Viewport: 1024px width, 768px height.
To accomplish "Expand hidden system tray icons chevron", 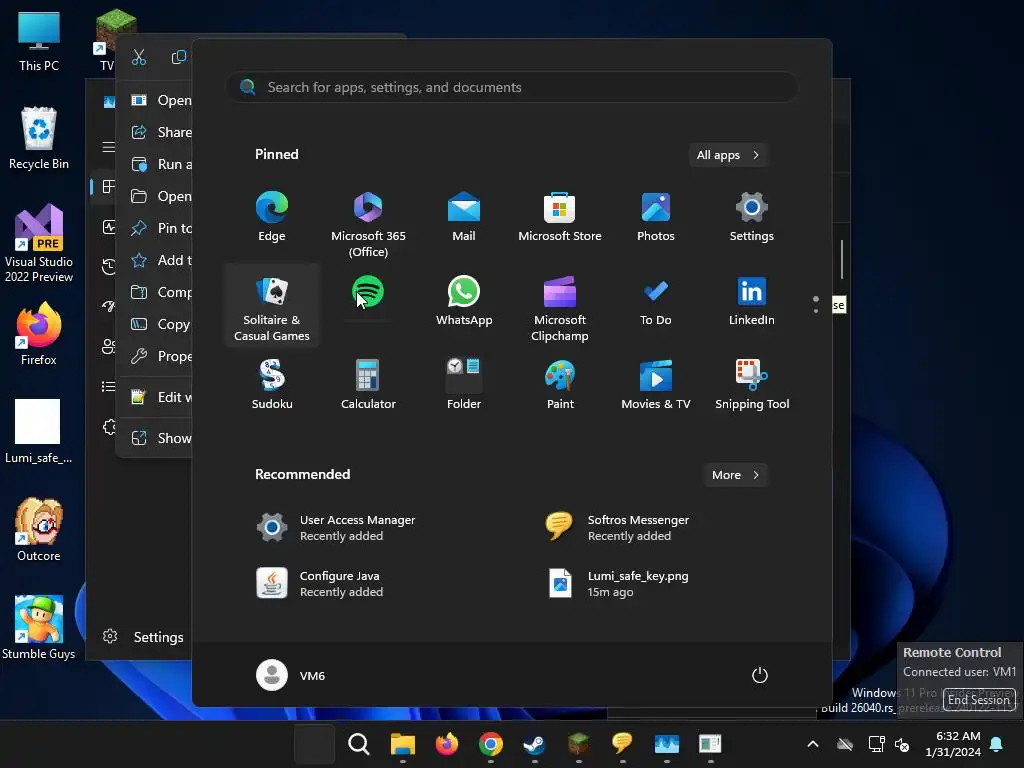I will [x=813, y=744].
